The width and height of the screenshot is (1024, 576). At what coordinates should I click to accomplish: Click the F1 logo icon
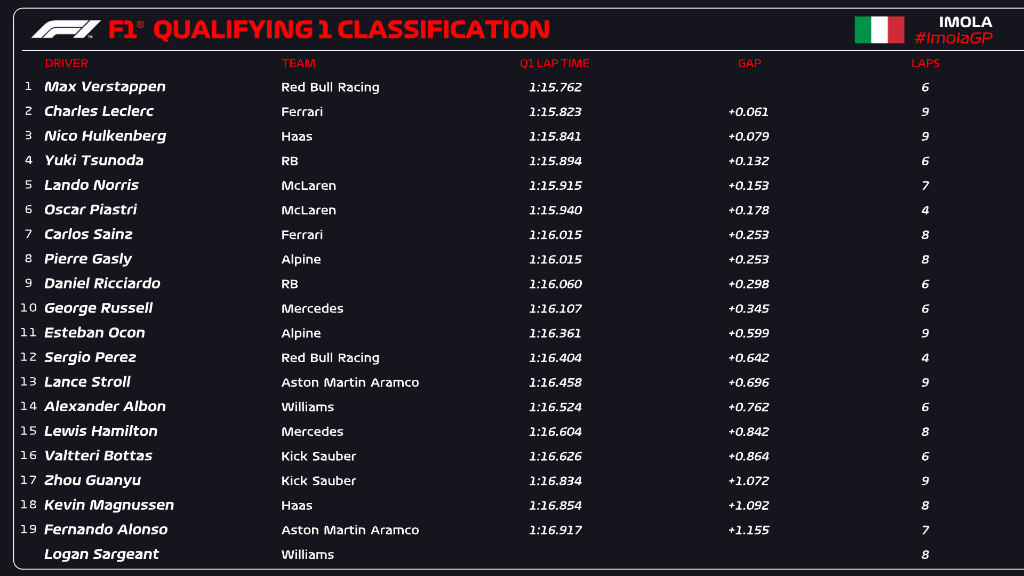click(x=66, y=29)
